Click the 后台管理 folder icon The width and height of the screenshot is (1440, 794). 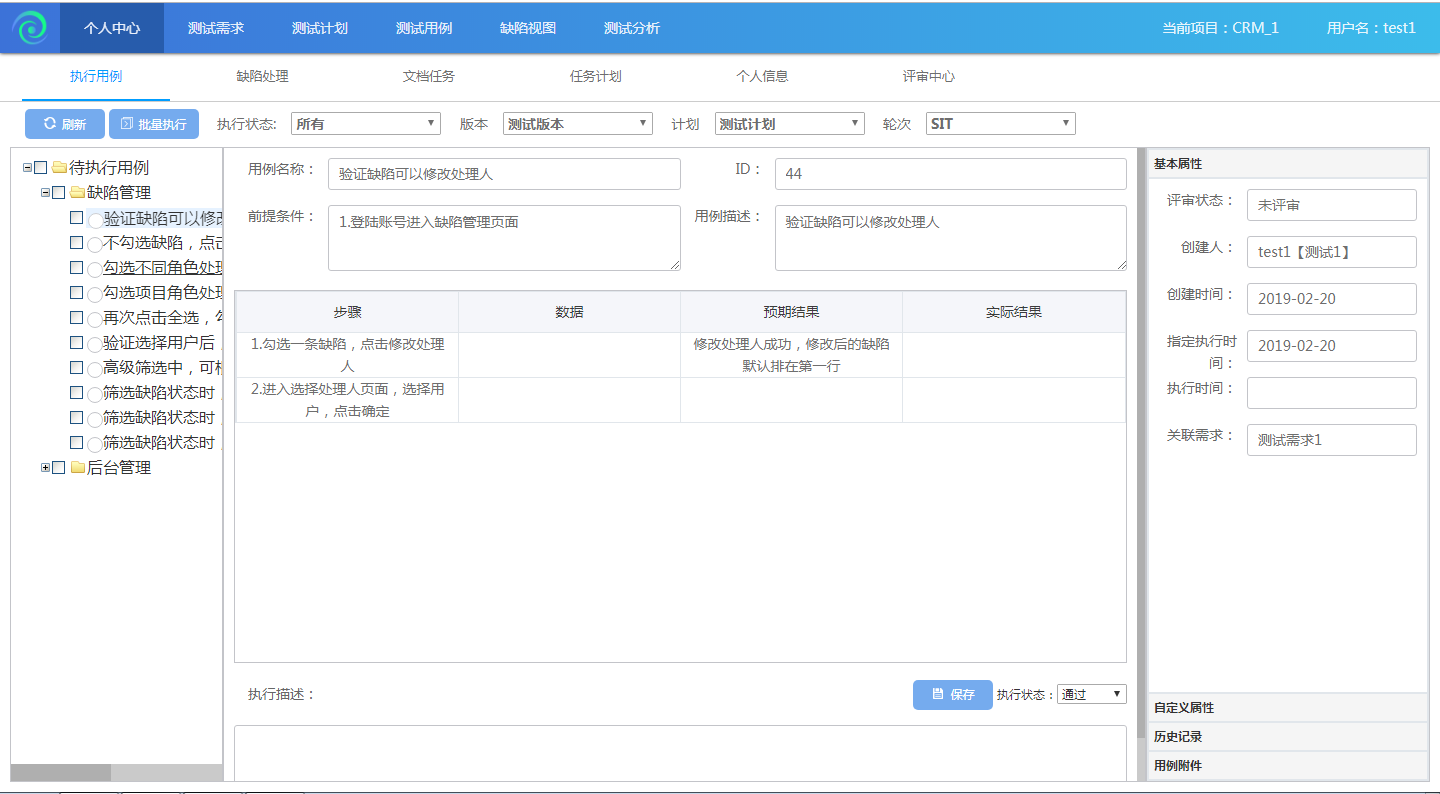click(77, 468)
